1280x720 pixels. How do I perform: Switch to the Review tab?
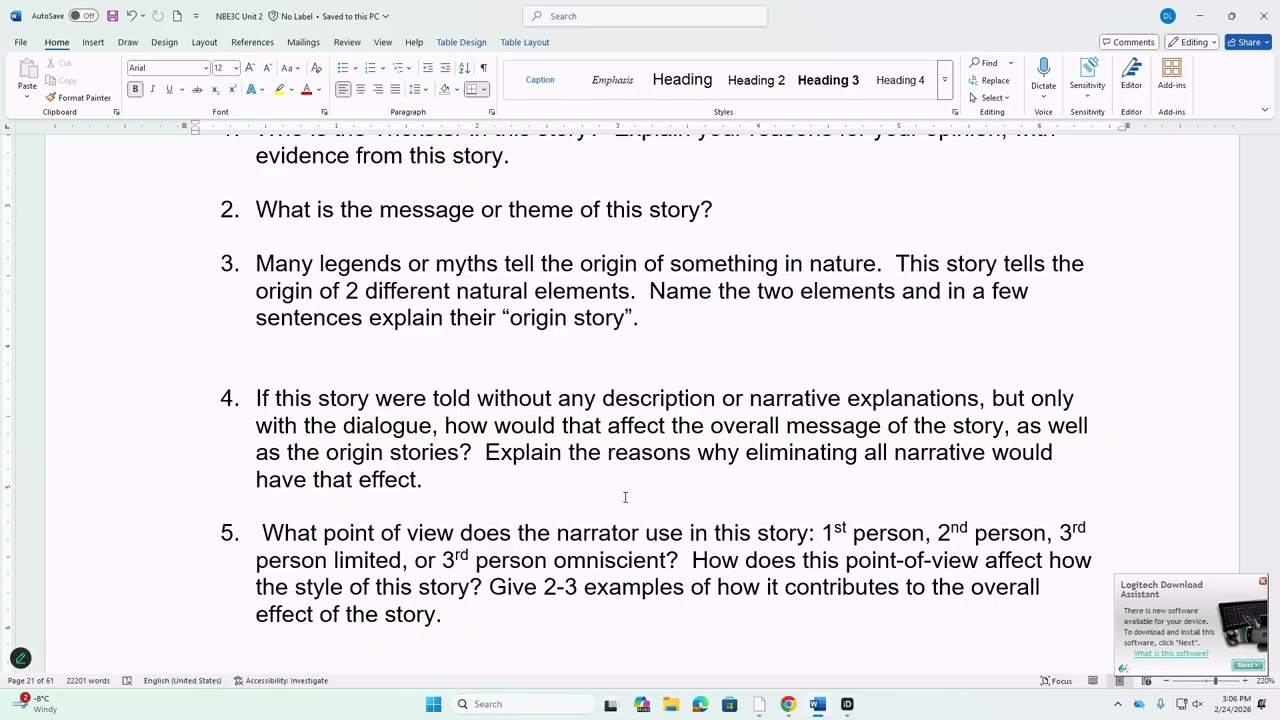tap(347, 42)
